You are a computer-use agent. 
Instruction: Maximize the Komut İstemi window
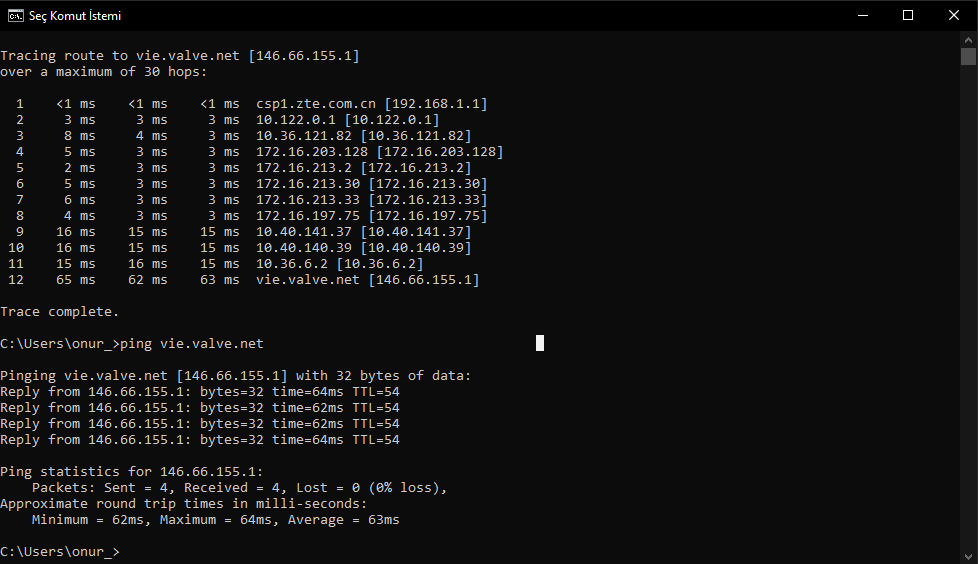click(x=908, y=15)
